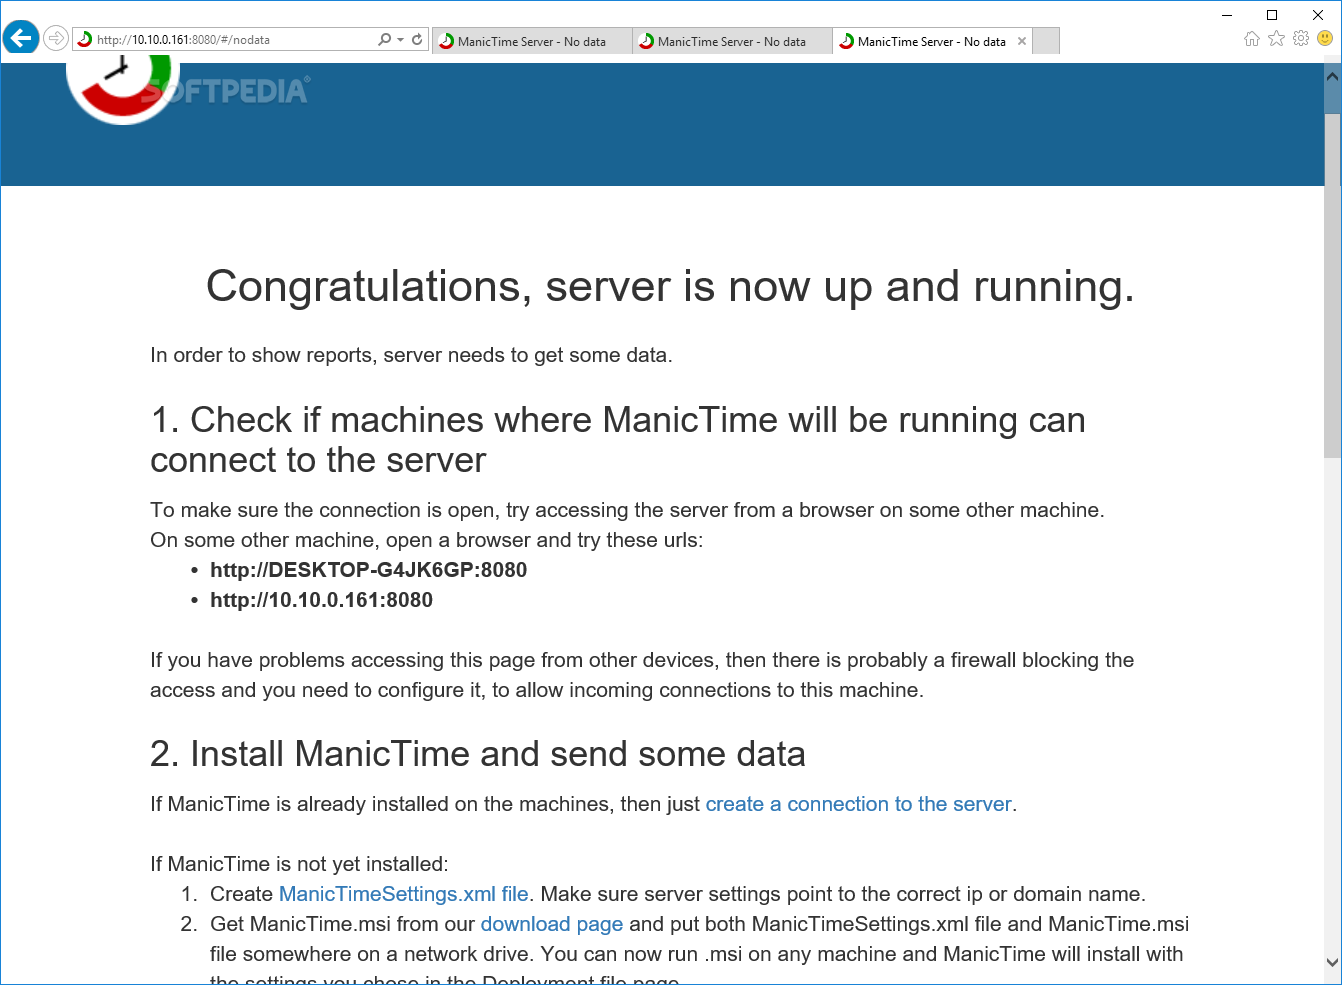Click the http://10.10.0.161:8080 url text
Viewport: 1342px width, 985px height.
[321, 600]
